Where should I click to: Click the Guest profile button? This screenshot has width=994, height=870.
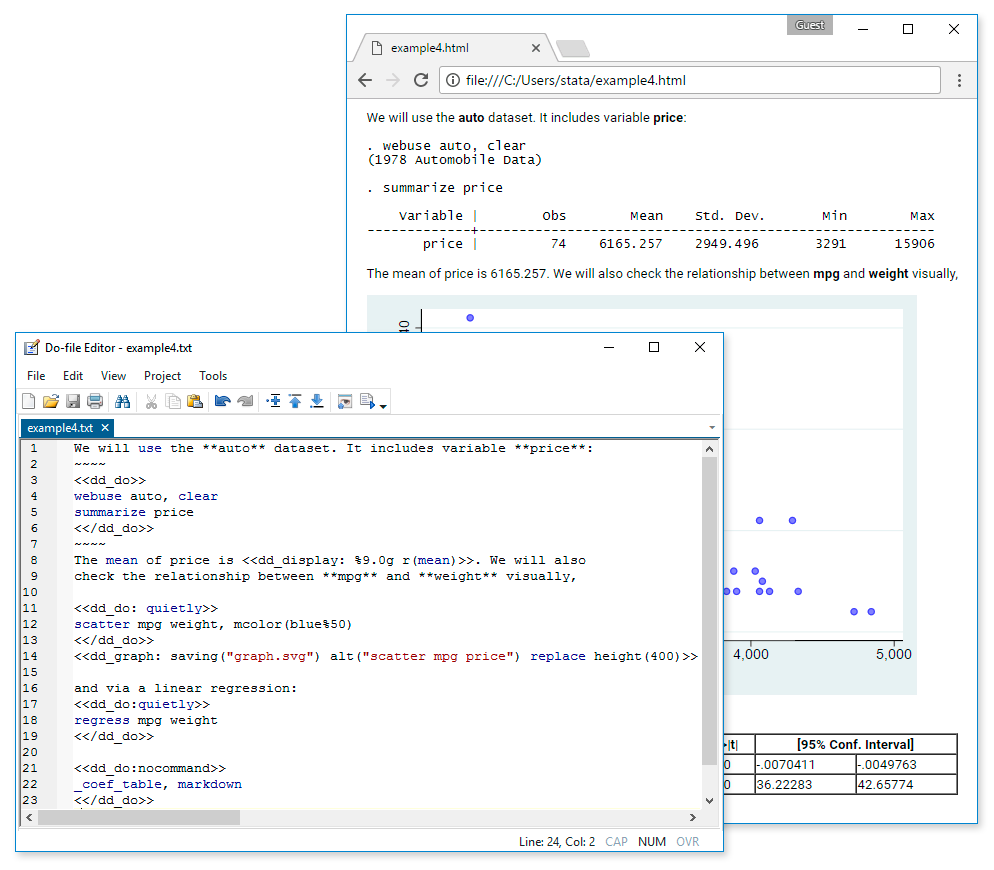[x=810, y=25]
